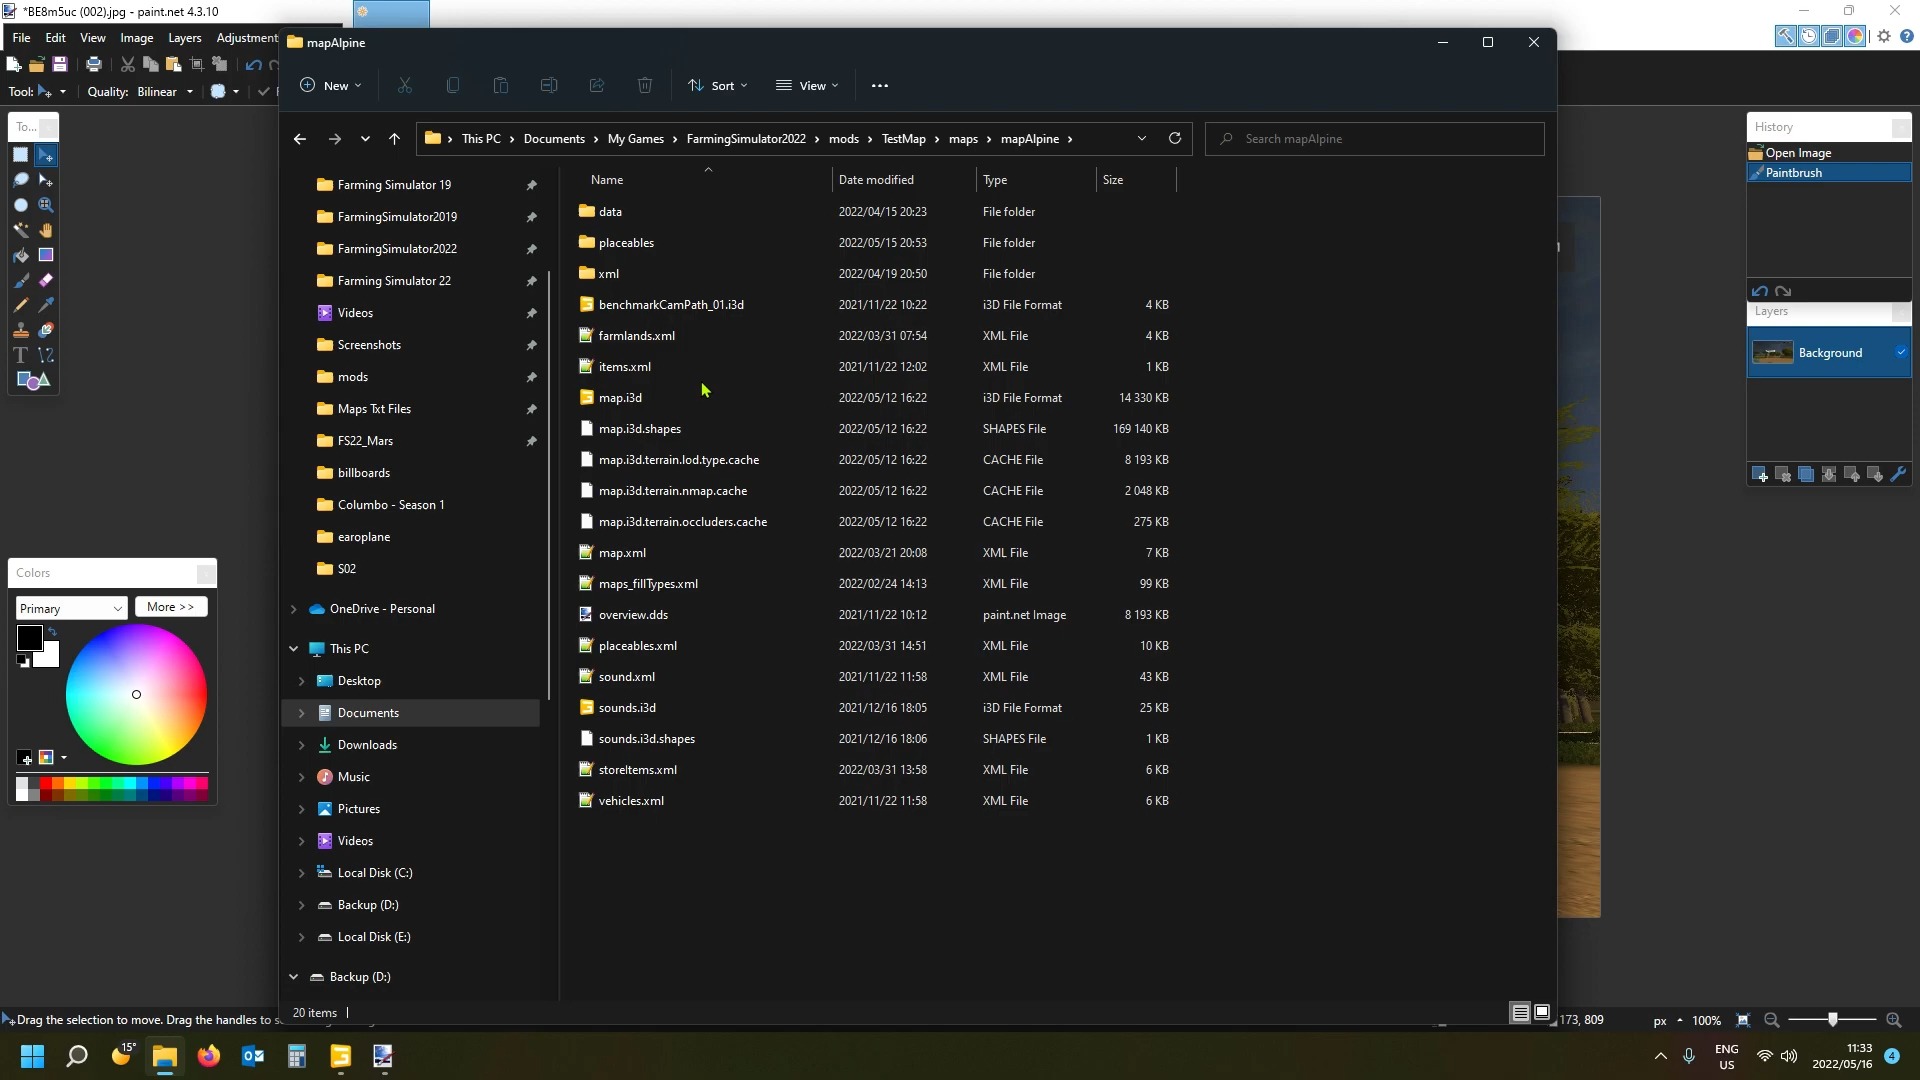Switch to details view in Explorer status bar
The image size is (1920, 1080).
coord(1520,1013)
